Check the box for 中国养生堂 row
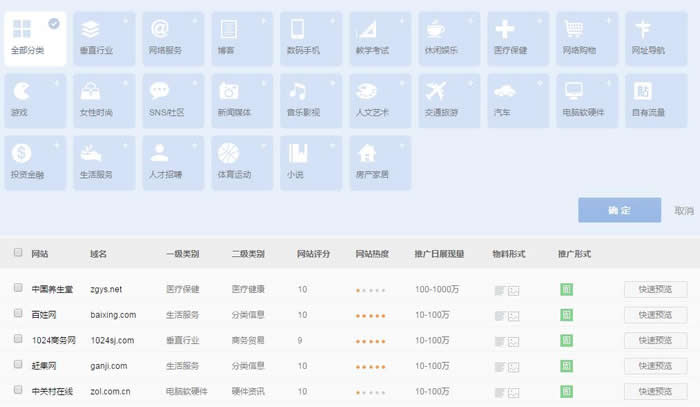Screen dimensions: 700x407 [18, 288]
